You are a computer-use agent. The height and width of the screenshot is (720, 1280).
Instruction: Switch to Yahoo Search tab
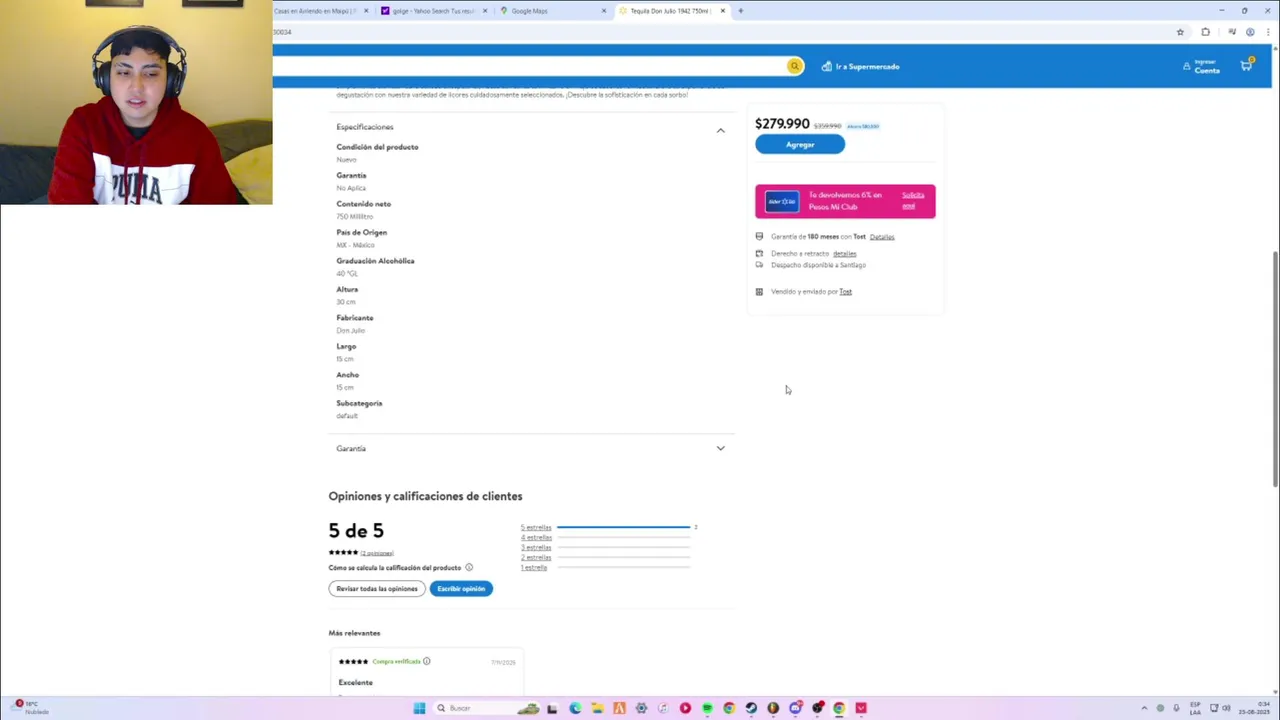coord(433,11)
